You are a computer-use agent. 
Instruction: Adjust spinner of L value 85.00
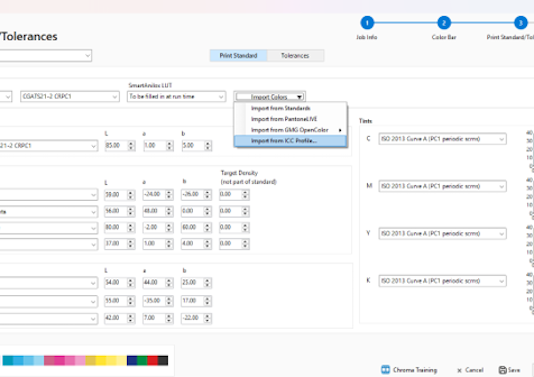131,146
